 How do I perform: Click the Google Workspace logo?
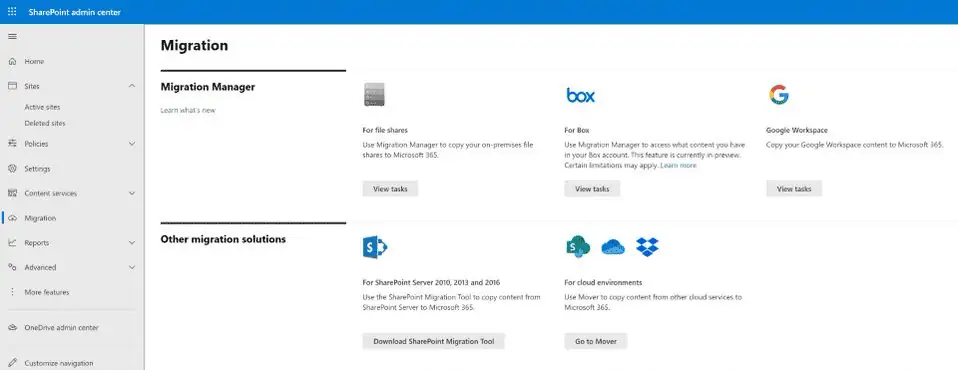coord(778,95)
